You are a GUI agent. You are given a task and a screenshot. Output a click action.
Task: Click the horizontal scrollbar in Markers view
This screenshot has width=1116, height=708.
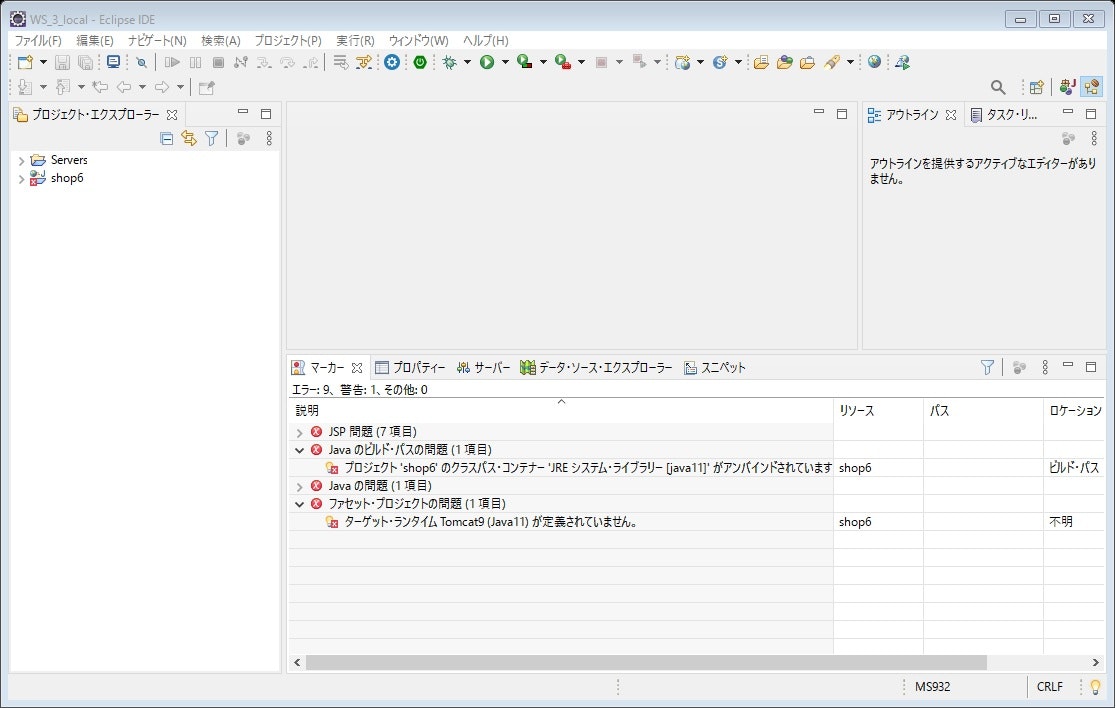pyautogui.click(x=646, y=662)
